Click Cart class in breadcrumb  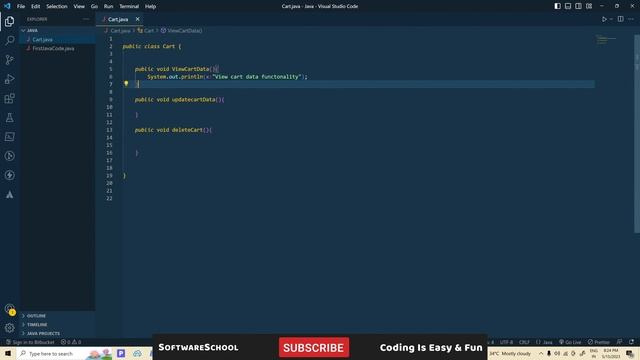[146, 31]
